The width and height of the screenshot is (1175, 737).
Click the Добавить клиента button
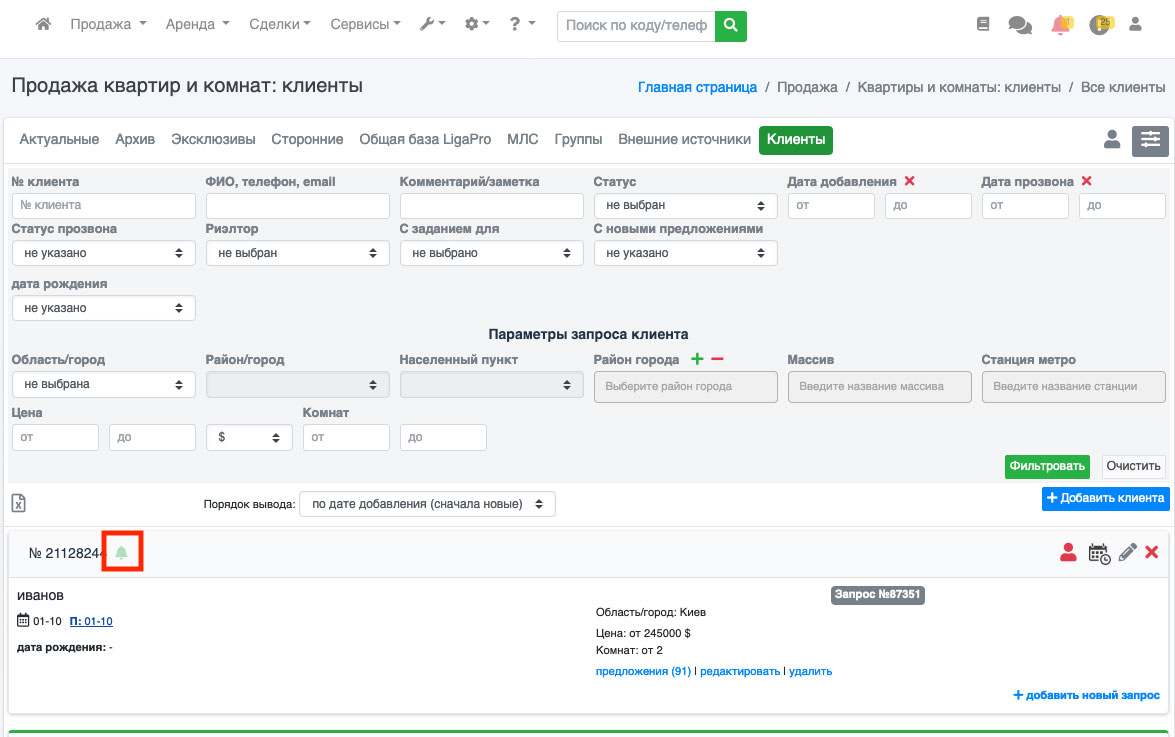coord(1105,498)
